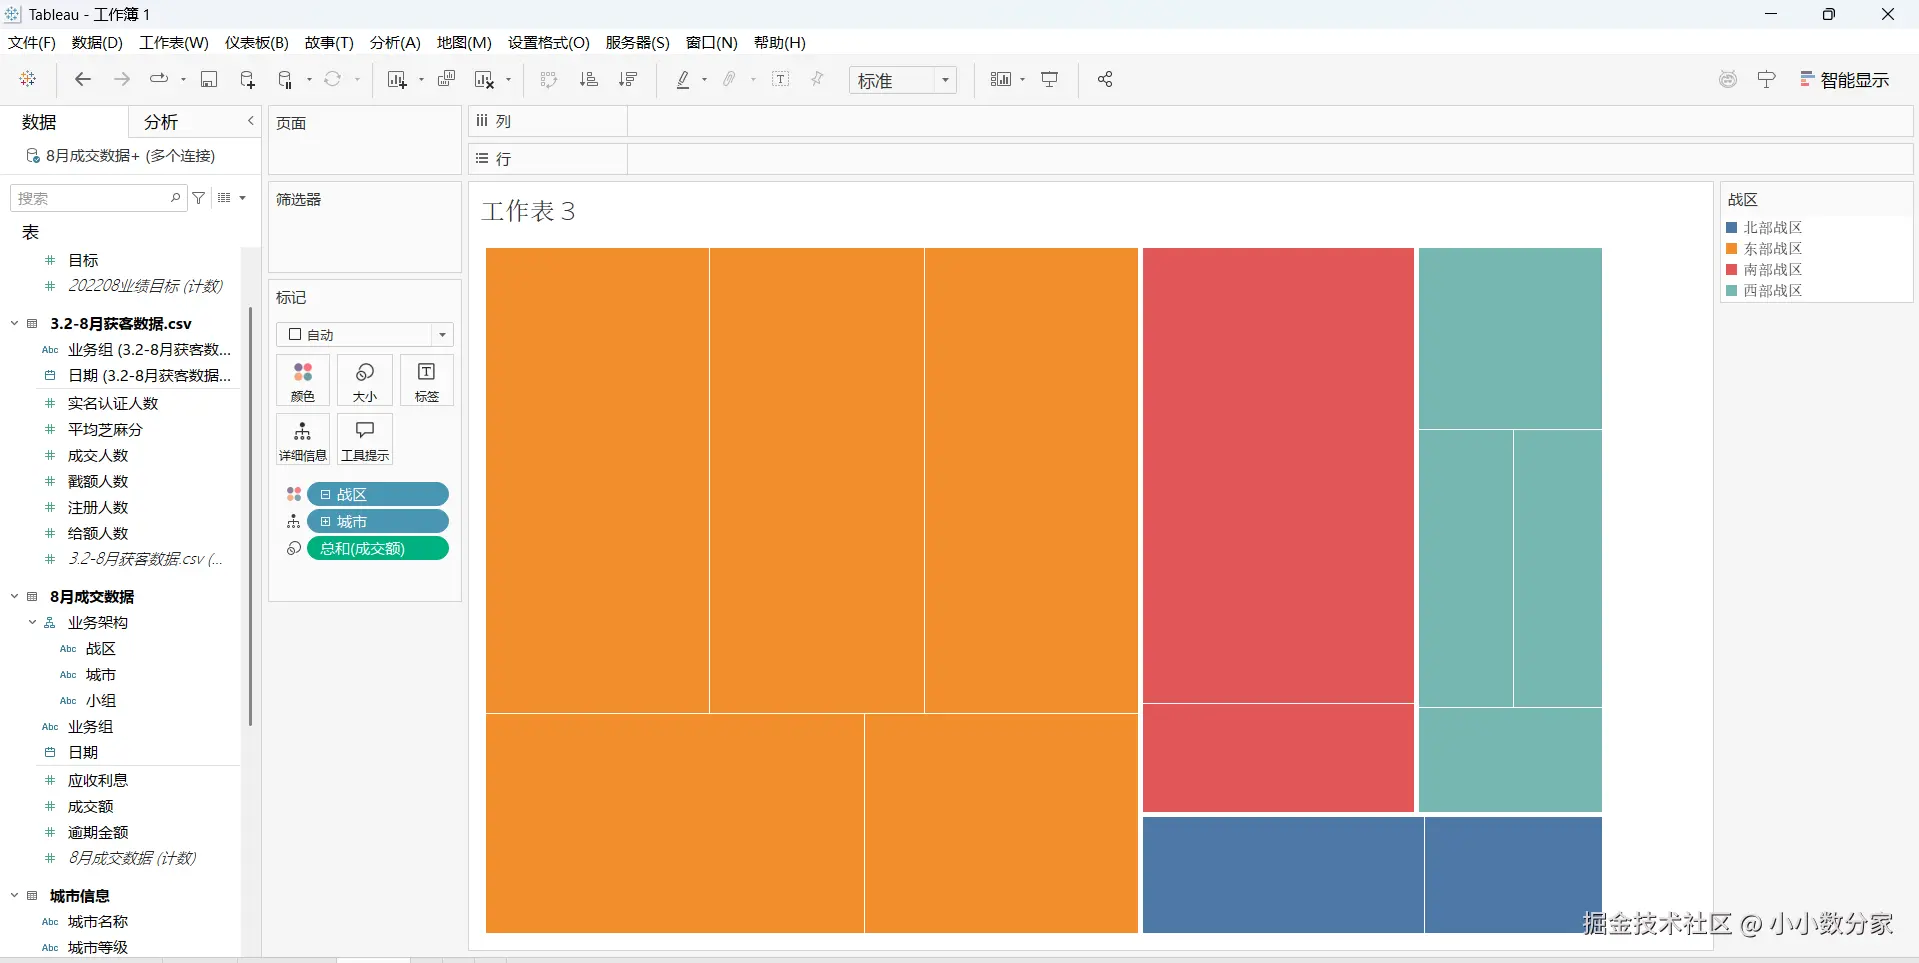1919x963 pixels.
Task: Click the fix axes pin icon
Action: point(817,79)
